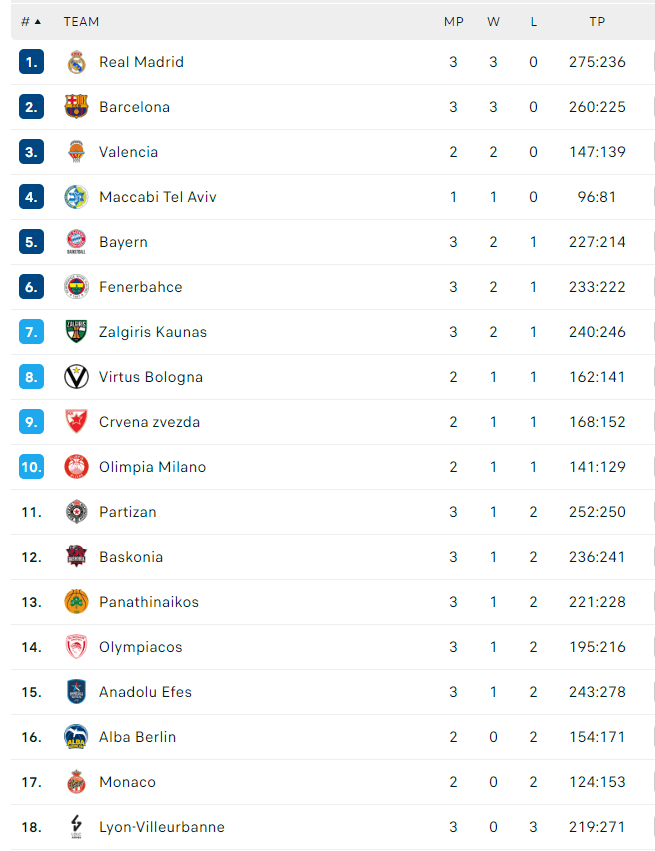Click the TP column header
The height and width of the screenshot is (851, 655).
pos(597,21)
